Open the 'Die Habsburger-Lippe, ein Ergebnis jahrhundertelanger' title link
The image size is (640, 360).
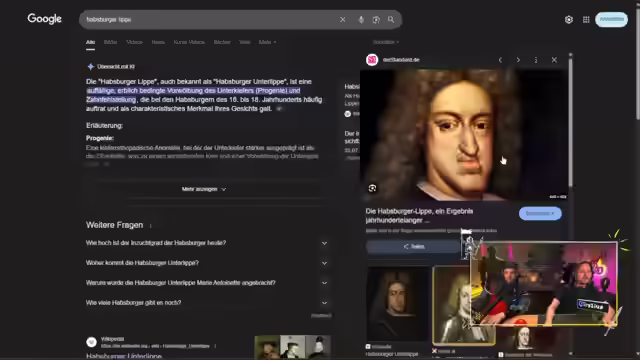(x=420, y=216)
